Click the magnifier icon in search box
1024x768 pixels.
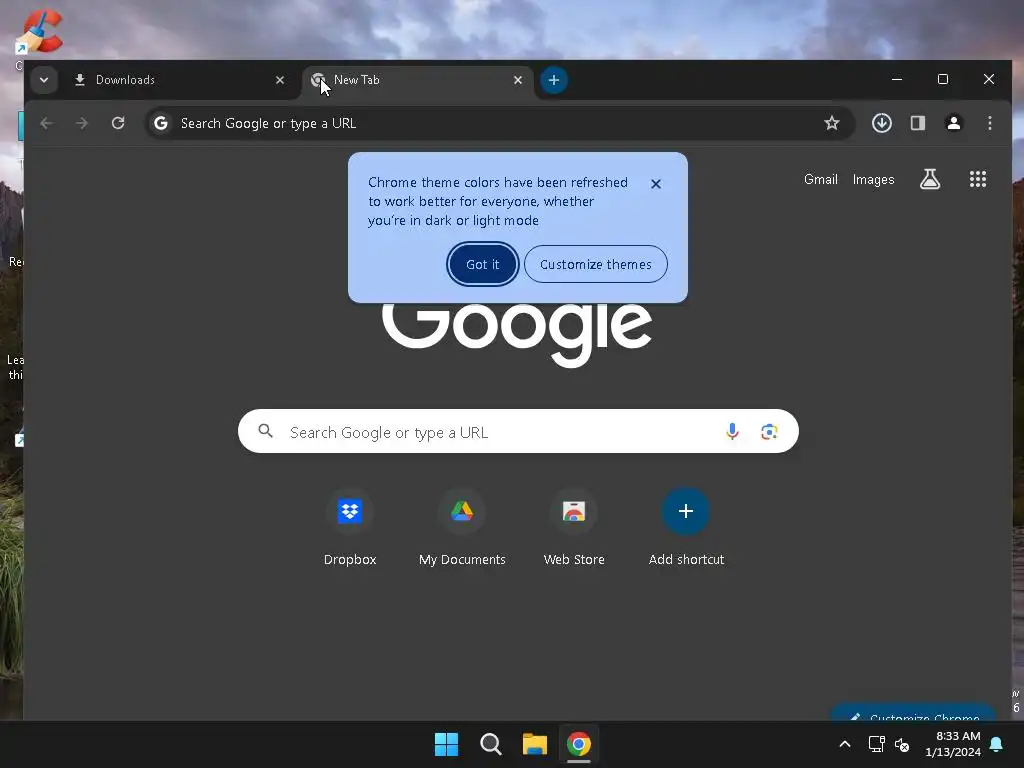(265, 431)
